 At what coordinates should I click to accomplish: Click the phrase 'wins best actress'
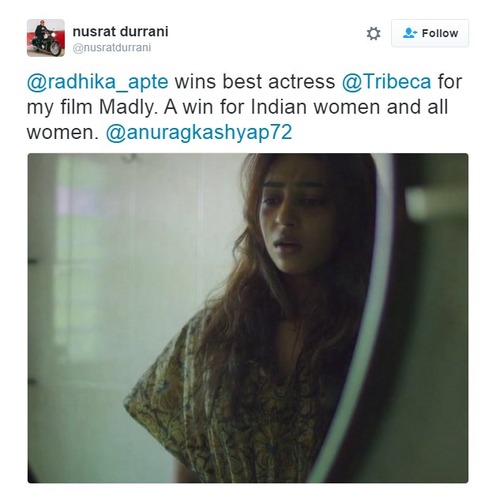[255, 82]
